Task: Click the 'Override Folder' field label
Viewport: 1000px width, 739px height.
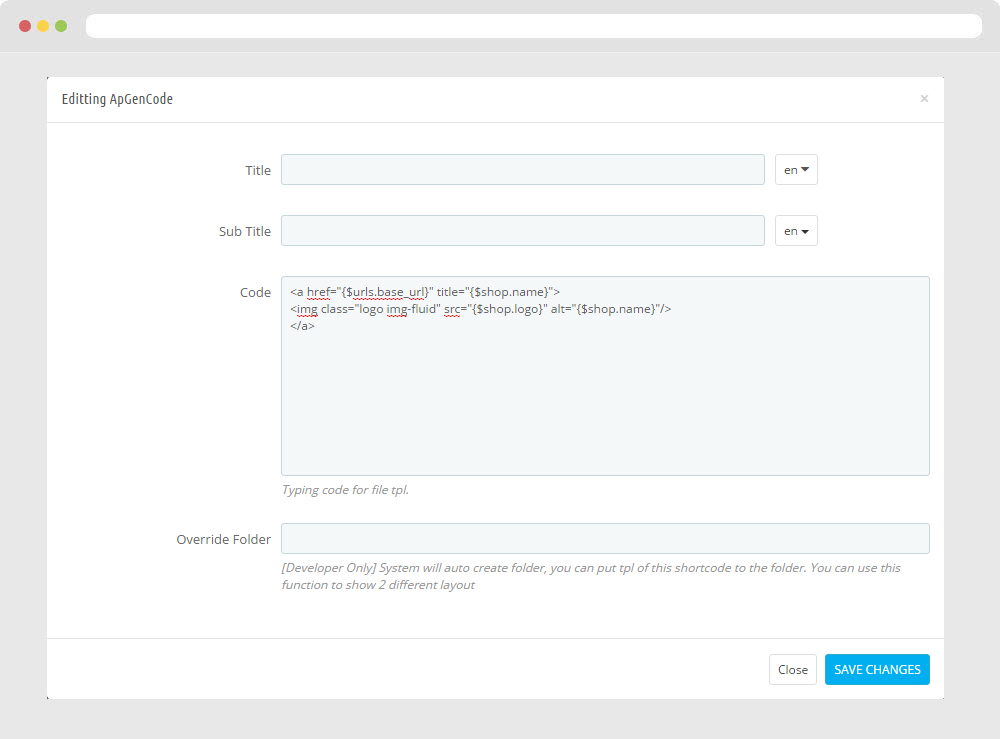Action: pos(224,539)
